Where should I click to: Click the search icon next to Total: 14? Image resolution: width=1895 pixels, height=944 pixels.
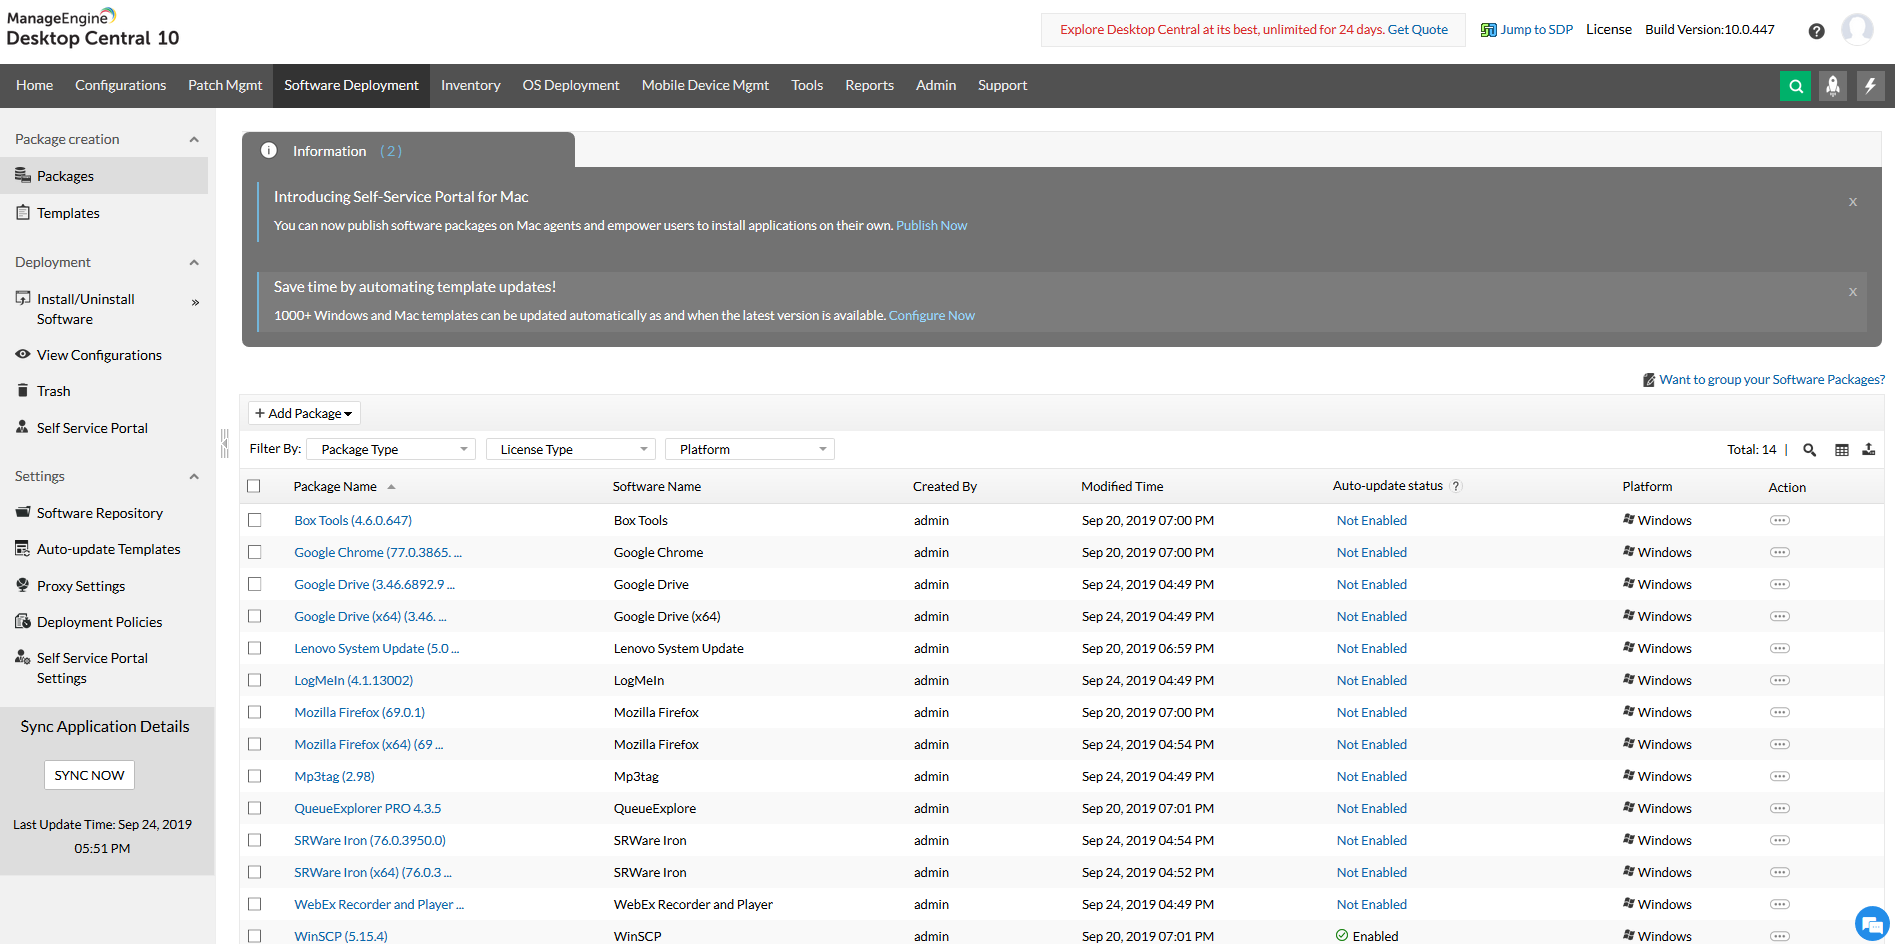(1809, 449)
